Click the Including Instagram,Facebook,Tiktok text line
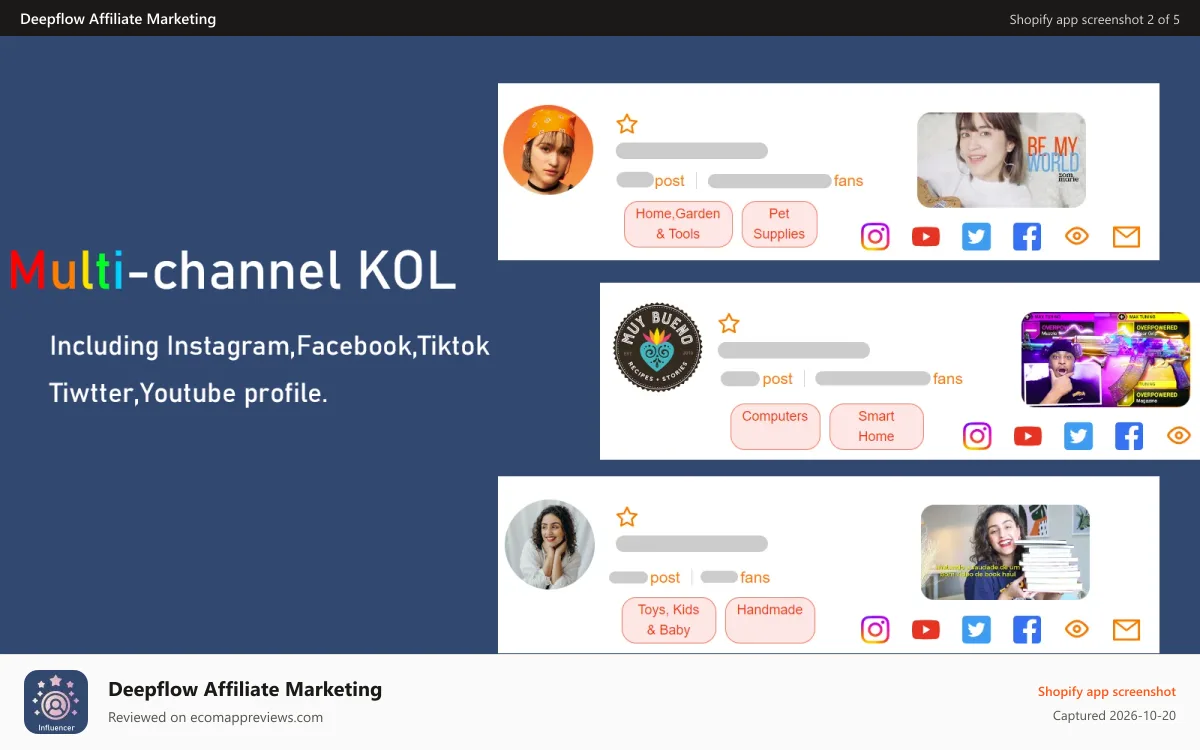Image resolution: width=1200 pixels, height=750 pixels. (270, 346)
